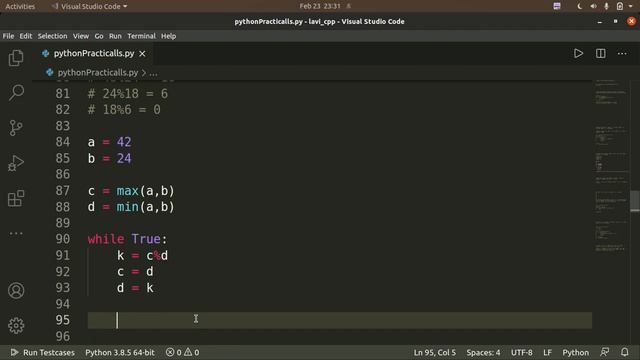Click the minimap scrollbar slider
This screenshot has width=640, height=360.
(x=635, y=201)
